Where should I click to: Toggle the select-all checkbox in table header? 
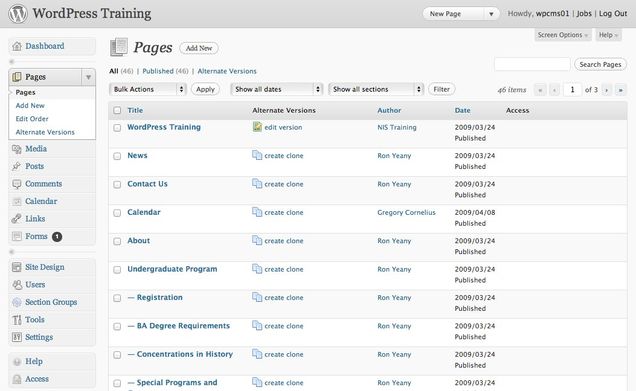point(117,110)
